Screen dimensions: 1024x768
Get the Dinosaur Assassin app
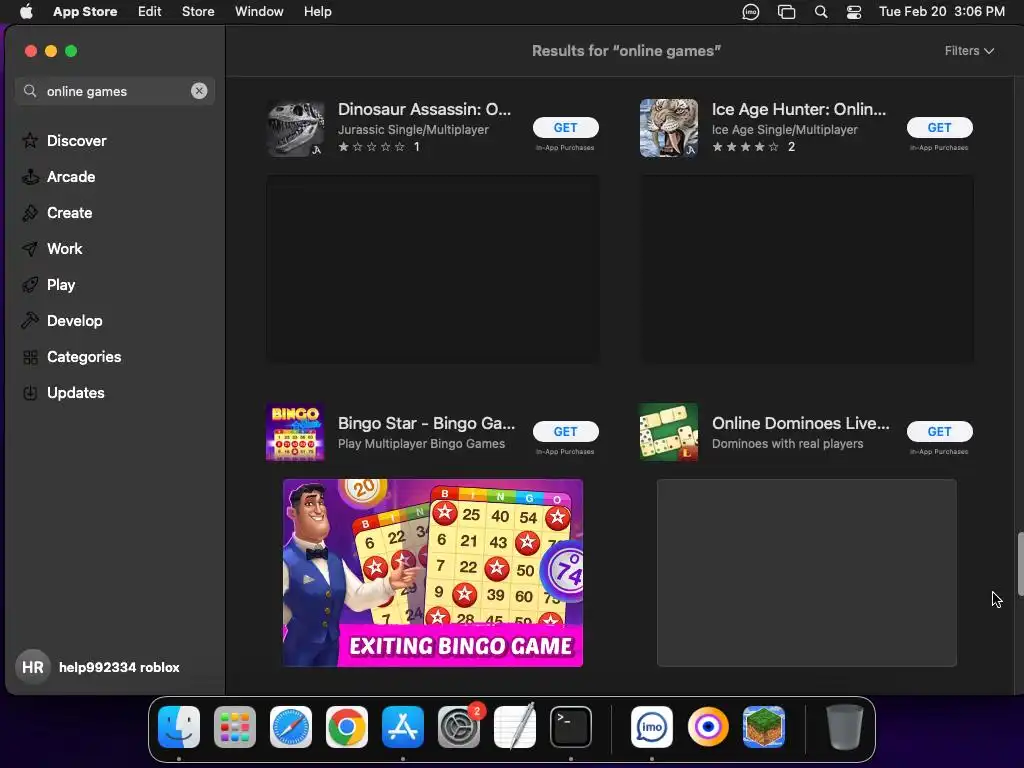(x=566, y=127)
